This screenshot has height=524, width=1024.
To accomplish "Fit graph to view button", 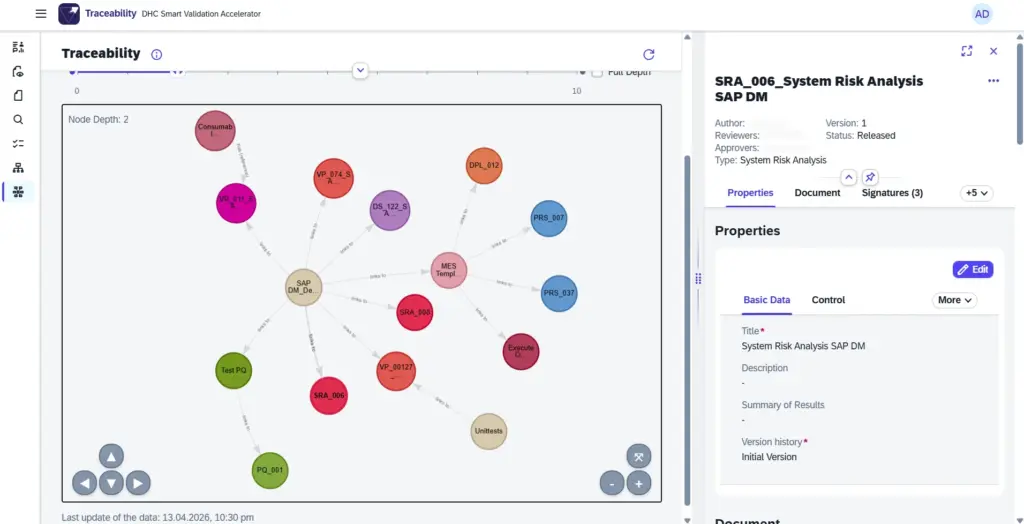I will pos(639,456).
